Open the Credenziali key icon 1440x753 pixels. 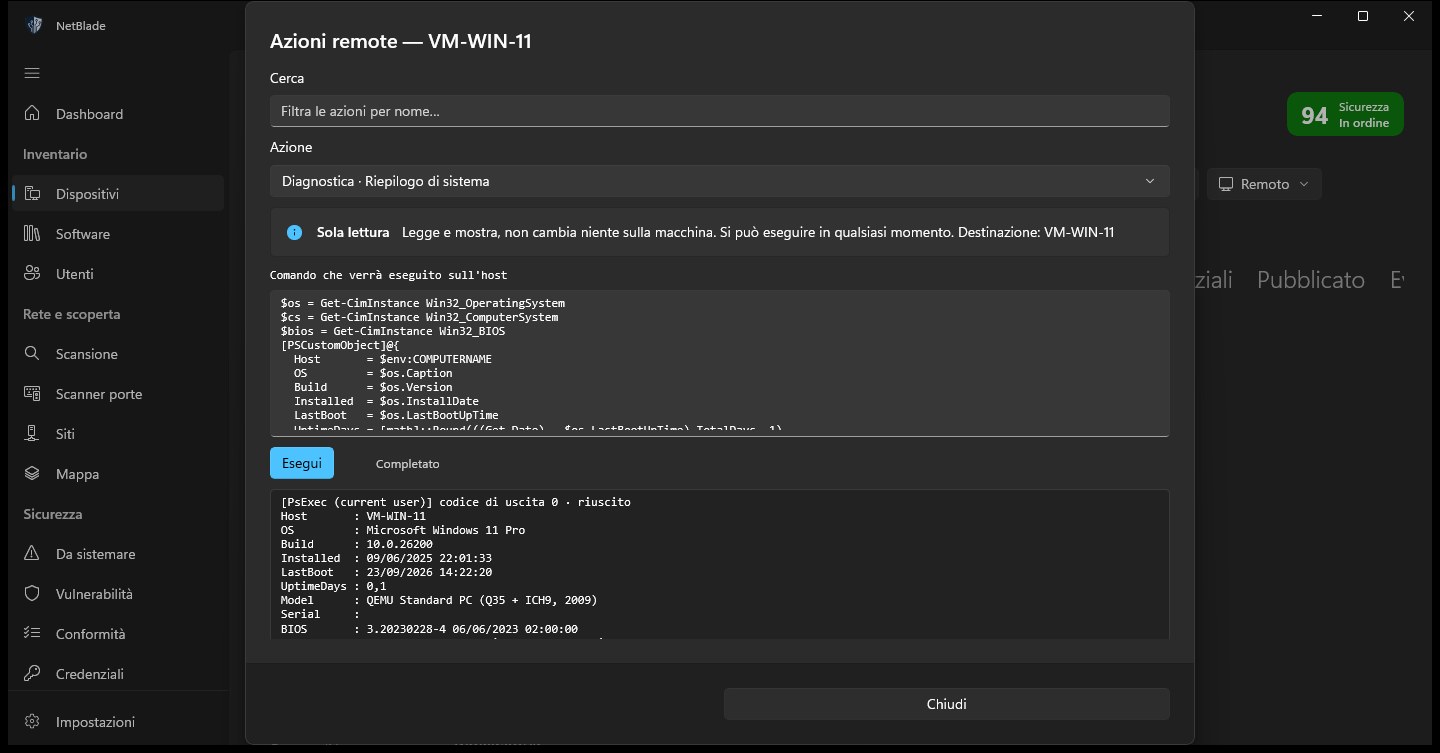tap(32, 673)
